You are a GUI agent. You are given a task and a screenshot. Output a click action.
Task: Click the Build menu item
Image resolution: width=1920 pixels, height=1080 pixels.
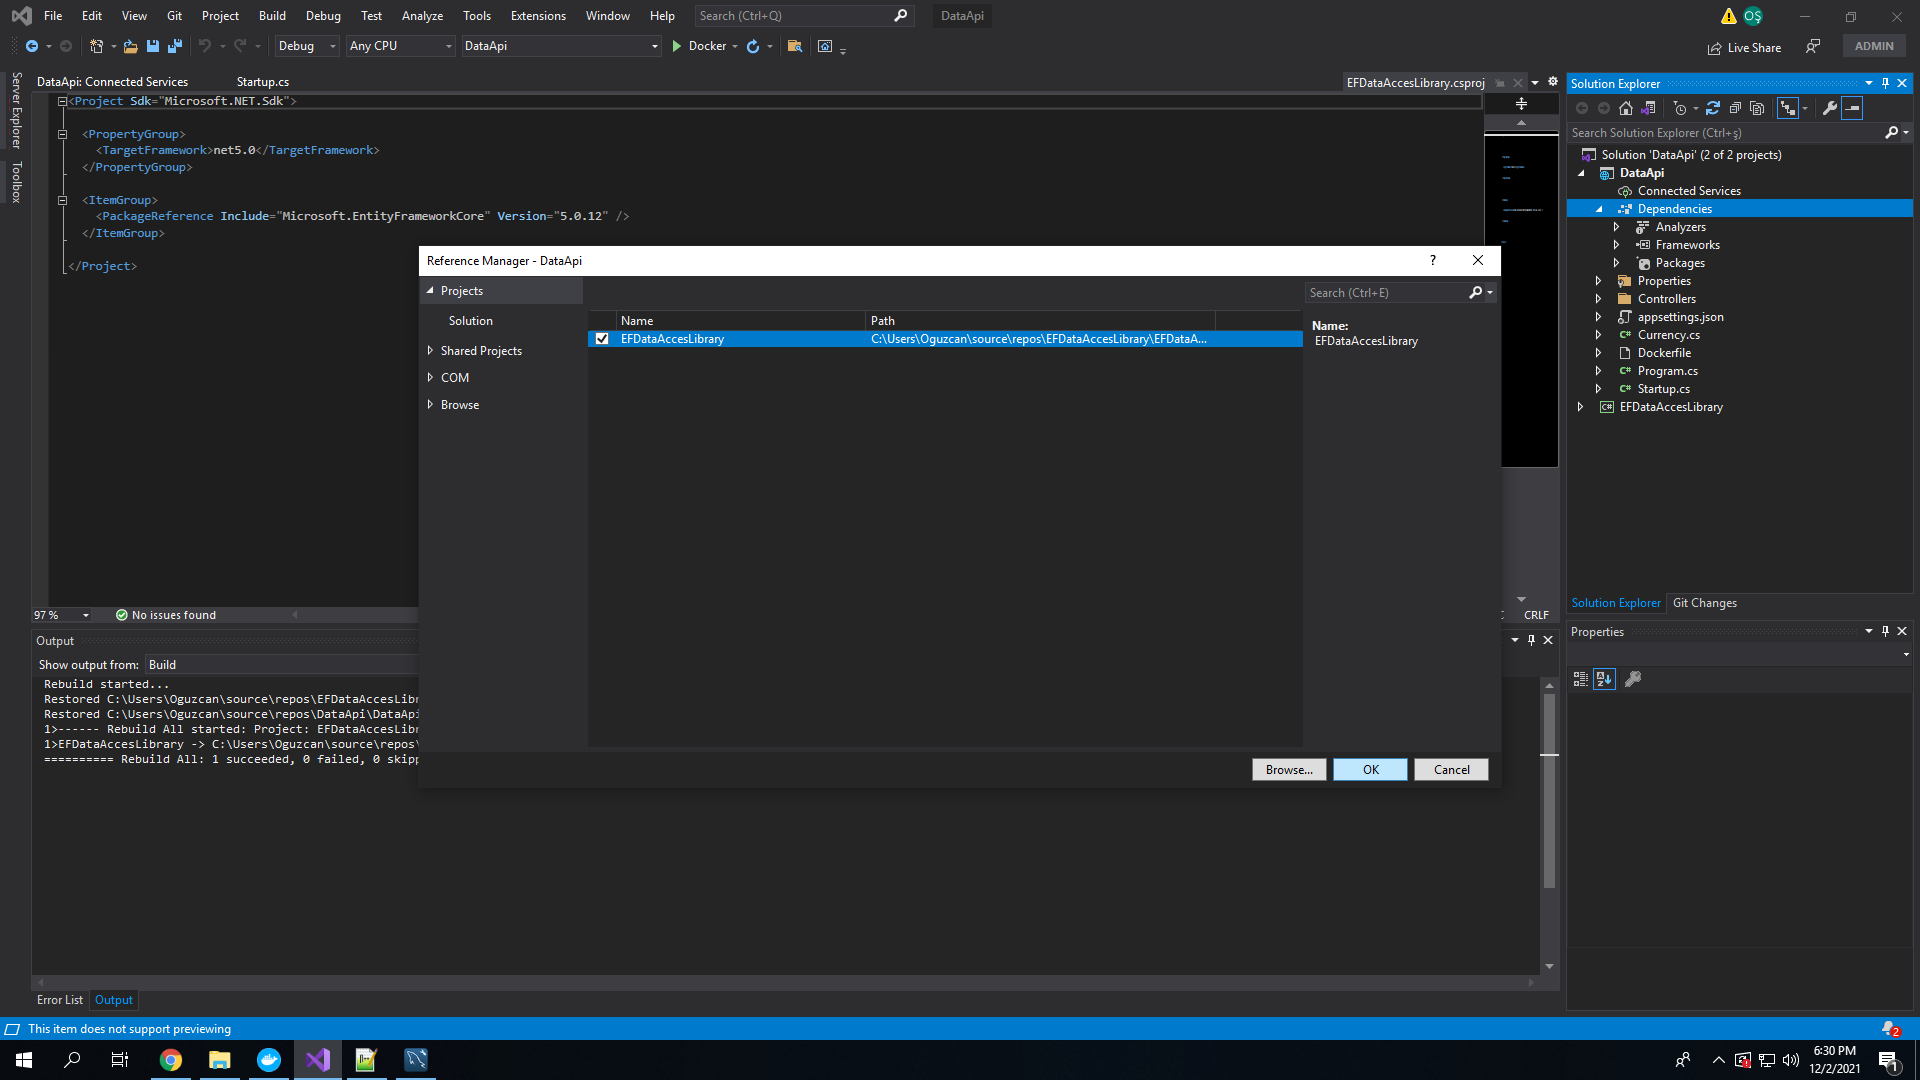tap(270, 16)
